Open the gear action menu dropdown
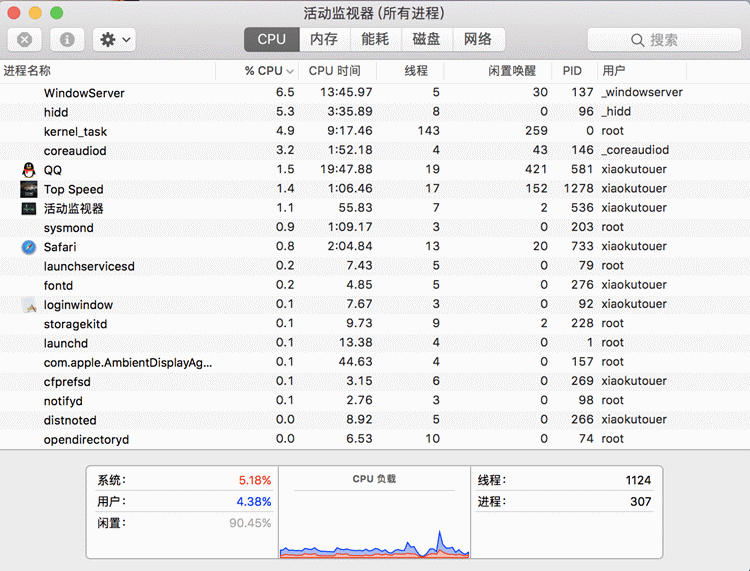Screen dimensions: 750x571 point(114,39)
